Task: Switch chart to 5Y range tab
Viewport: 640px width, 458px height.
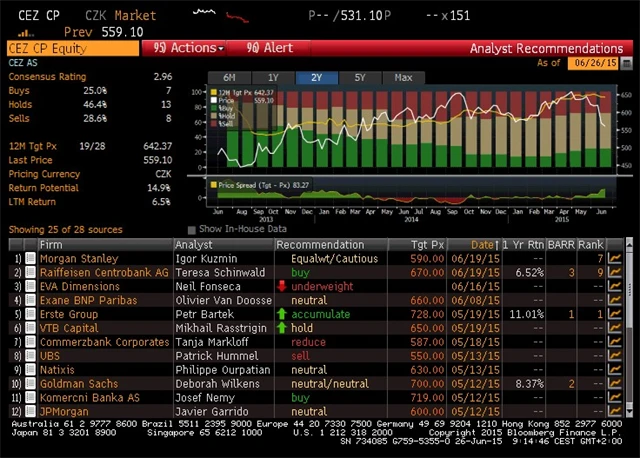Action: click(x=360, y=77)
